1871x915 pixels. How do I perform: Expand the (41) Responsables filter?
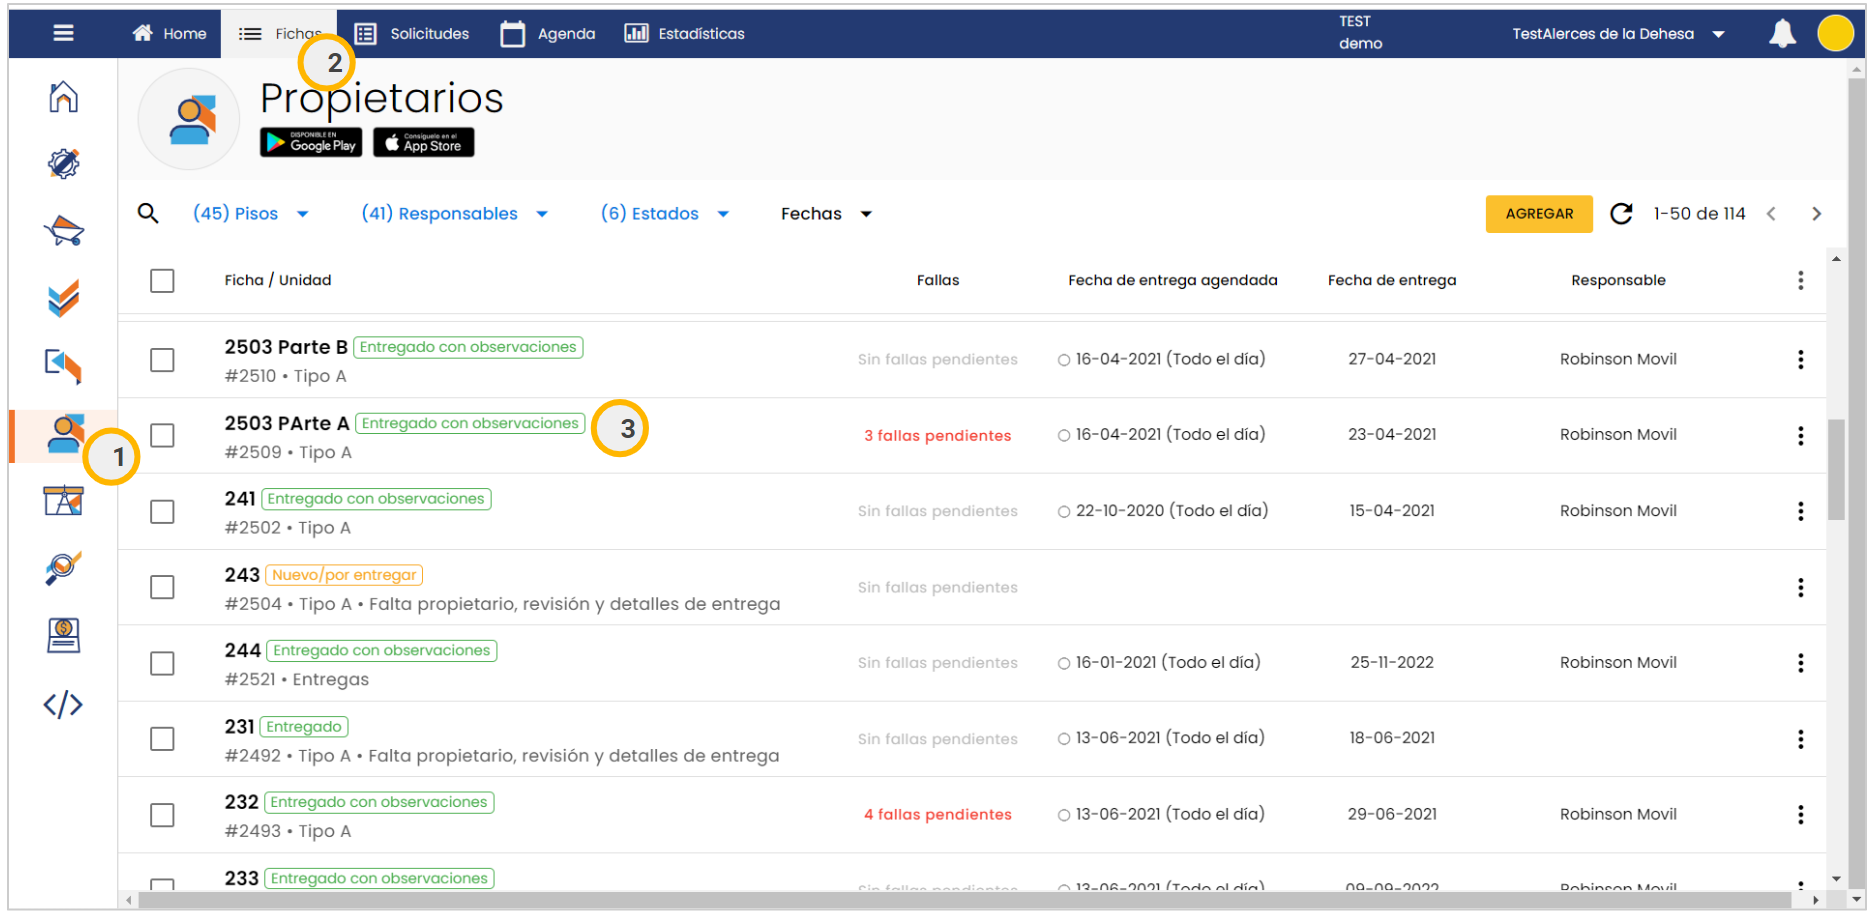pos(454,214)
